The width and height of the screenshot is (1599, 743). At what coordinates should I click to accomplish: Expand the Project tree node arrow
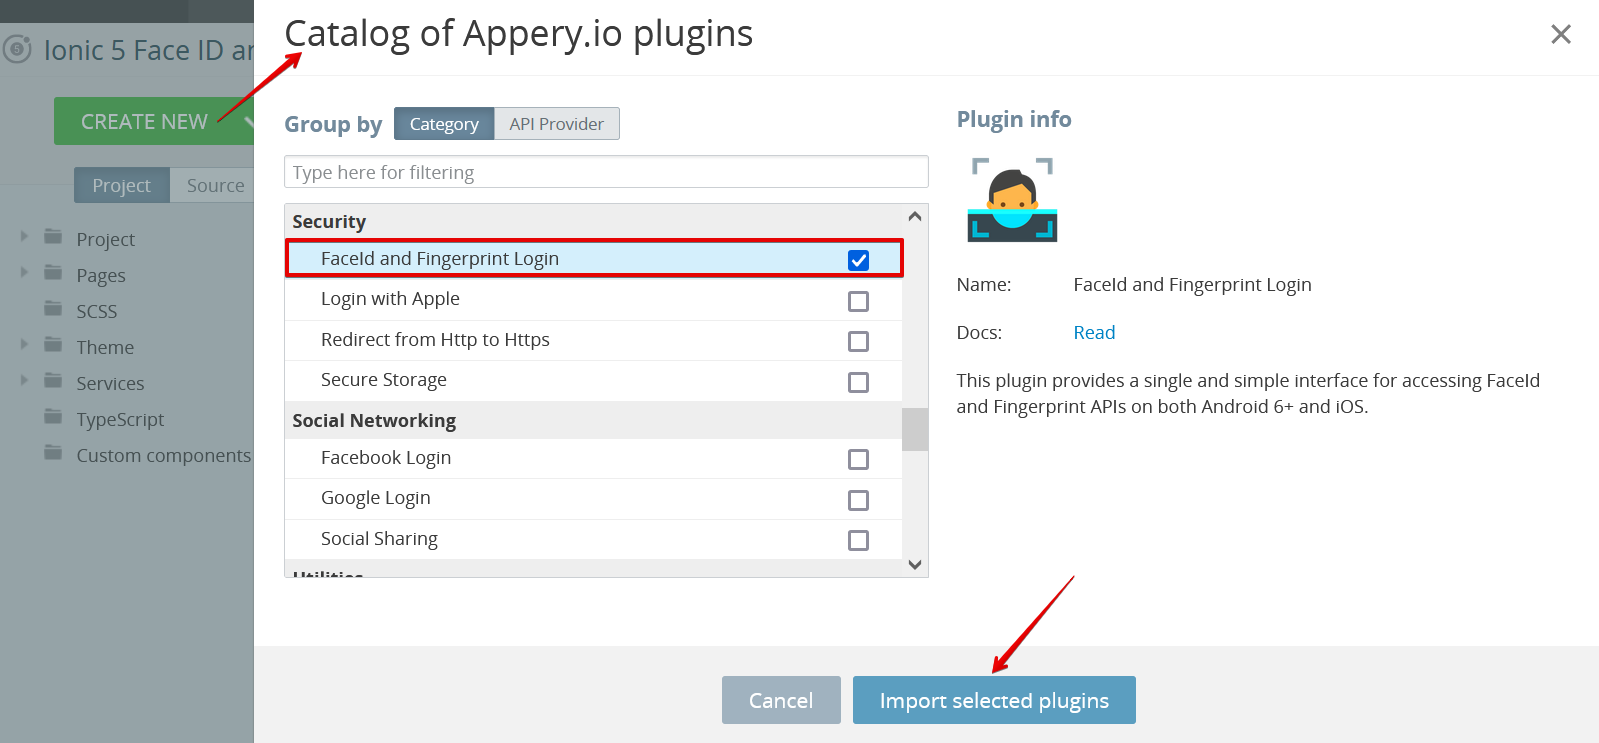click(x=24, y=237)
